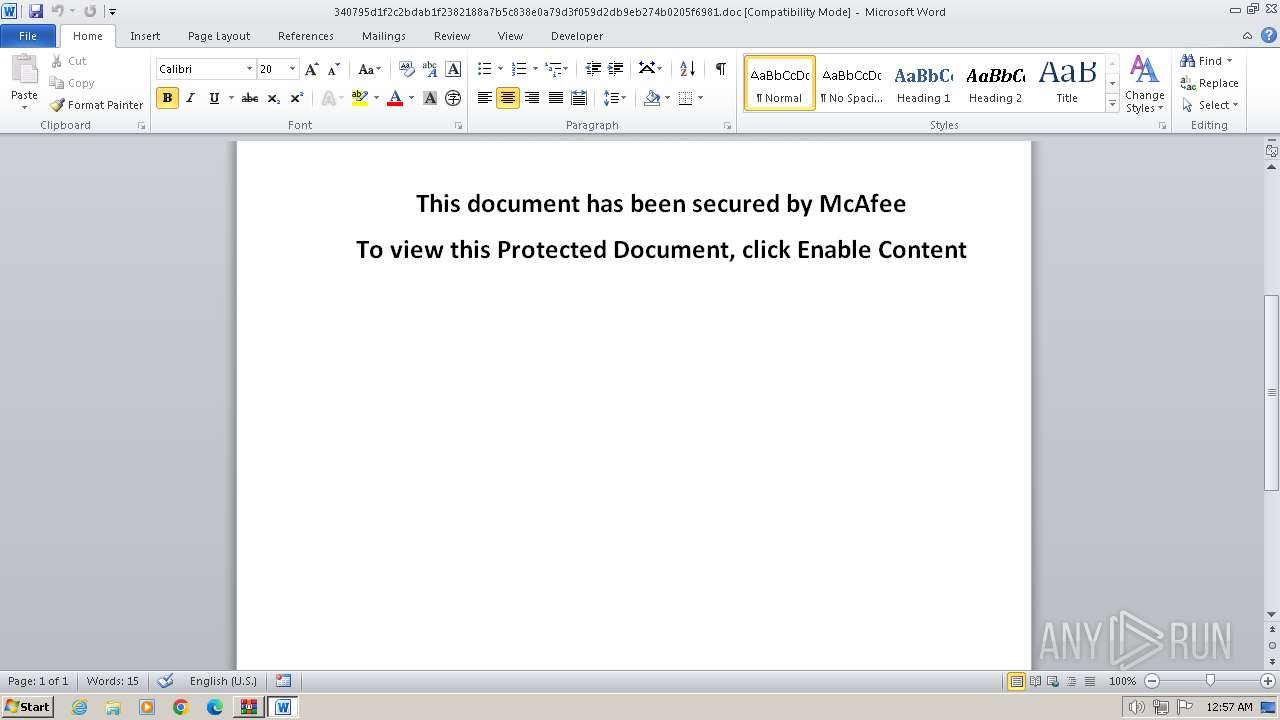Open the File tab
Viewport: 1280px width, 720px height.
[x=28, y=35]
